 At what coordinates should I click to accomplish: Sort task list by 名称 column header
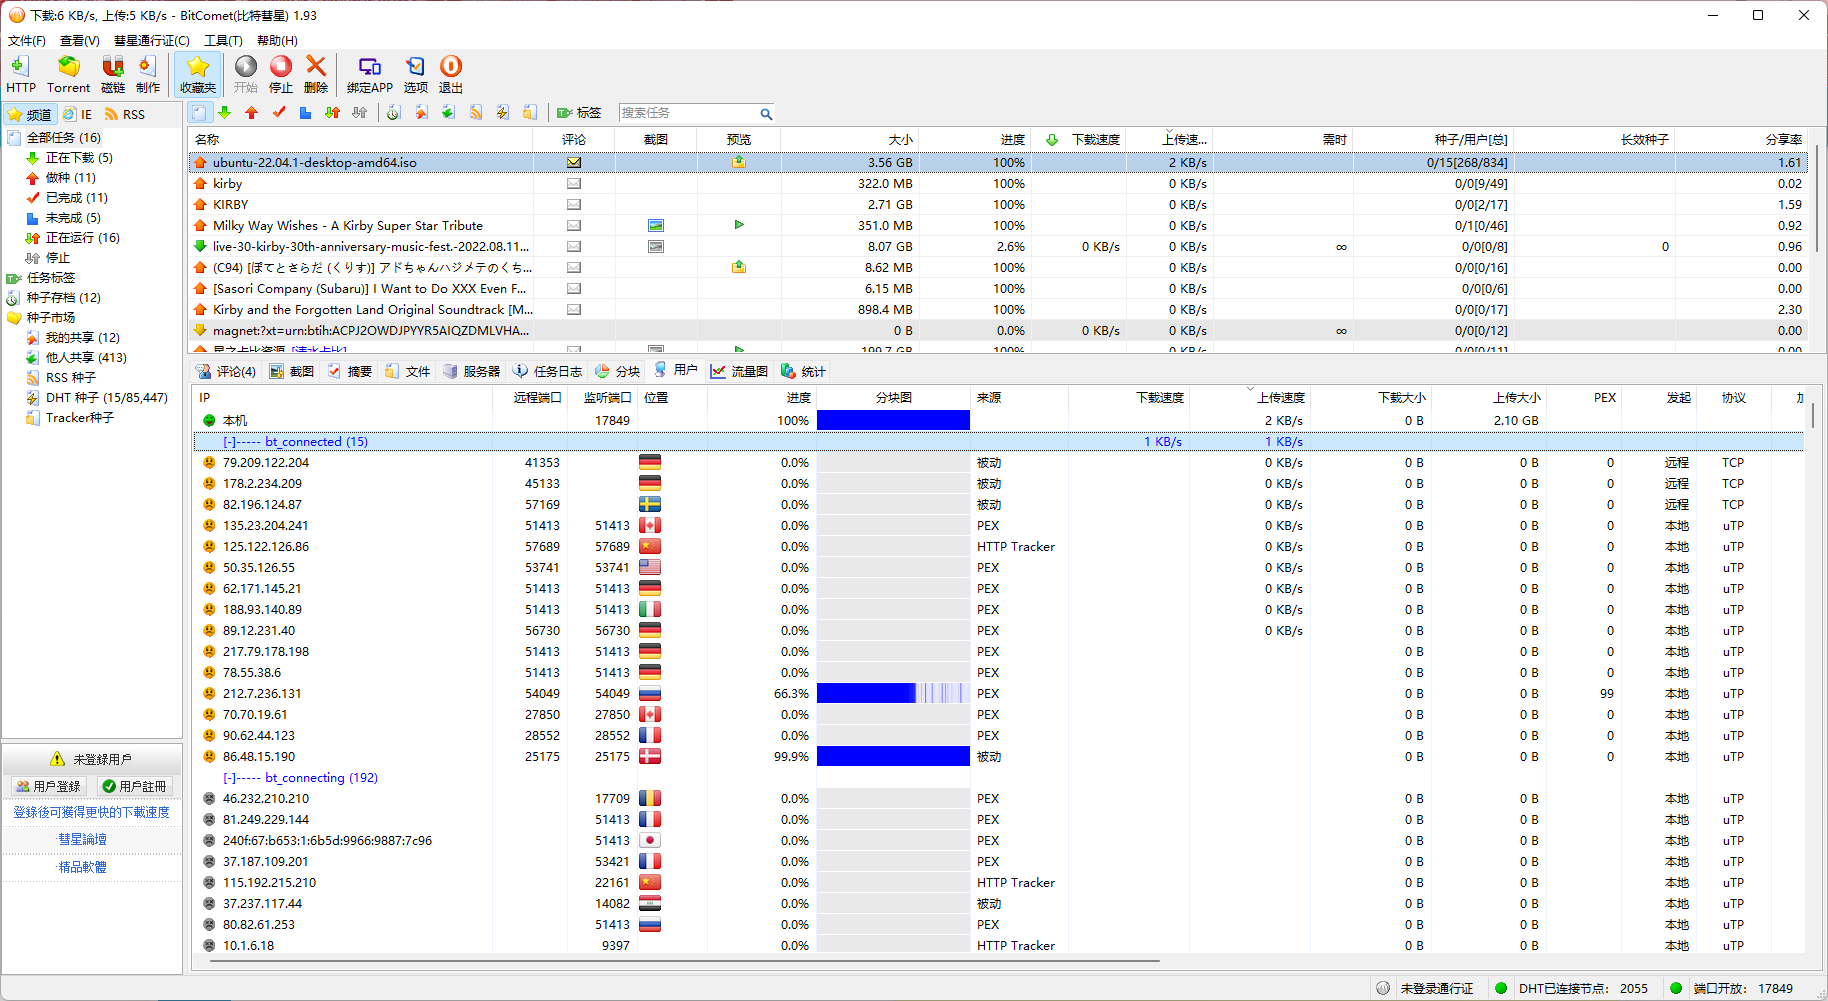coord(360,140)
